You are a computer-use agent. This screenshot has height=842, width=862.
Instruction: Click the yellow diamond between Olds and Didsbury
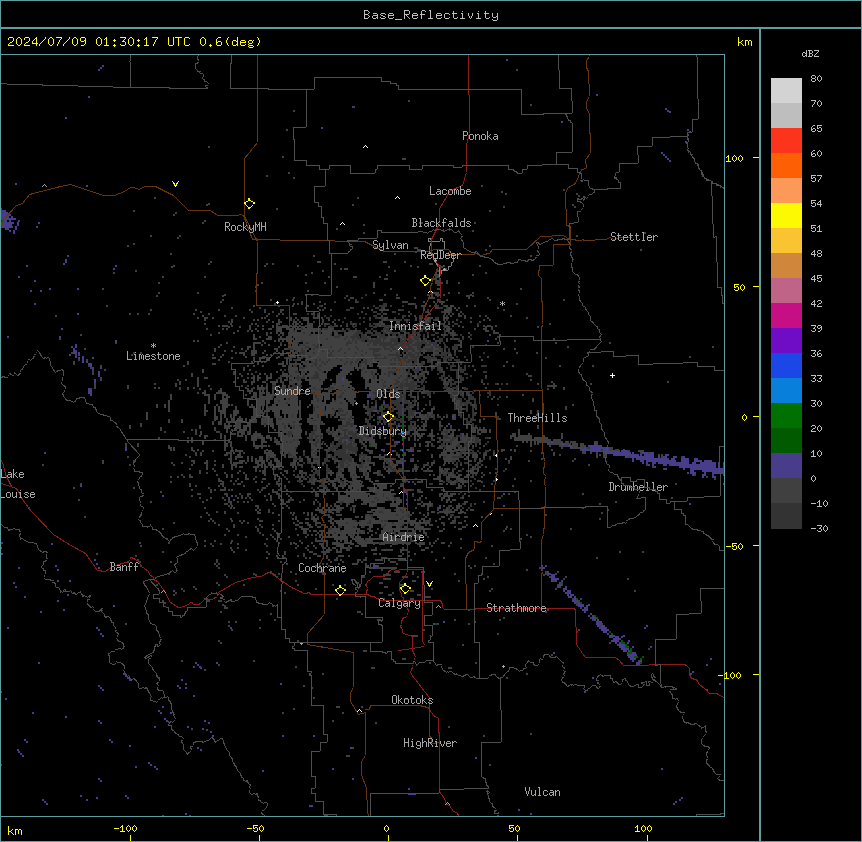tap(388, 417)
